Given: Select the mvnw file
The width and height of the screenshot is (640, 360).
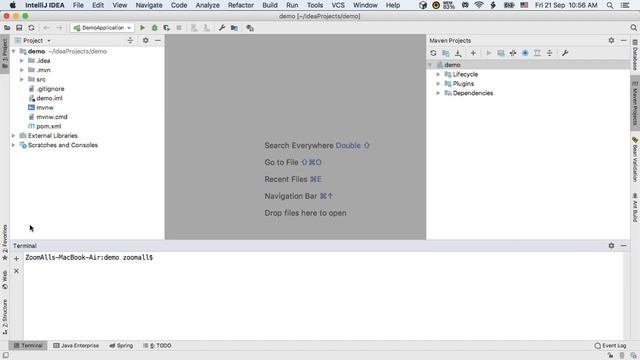Looking at the screenshot, I should pos(45,107).
